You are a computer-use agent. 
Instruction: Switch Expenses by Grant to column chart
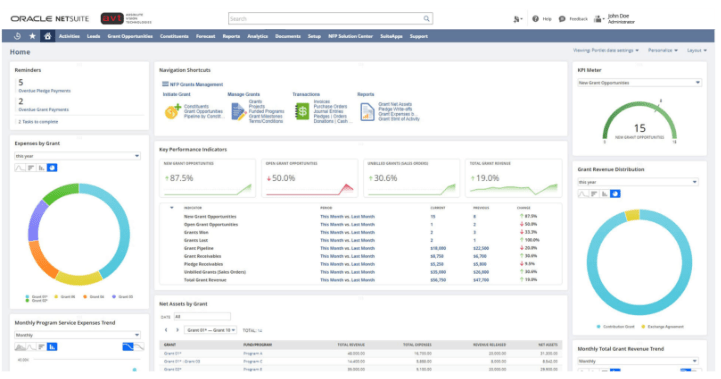[x=41, y=168]
